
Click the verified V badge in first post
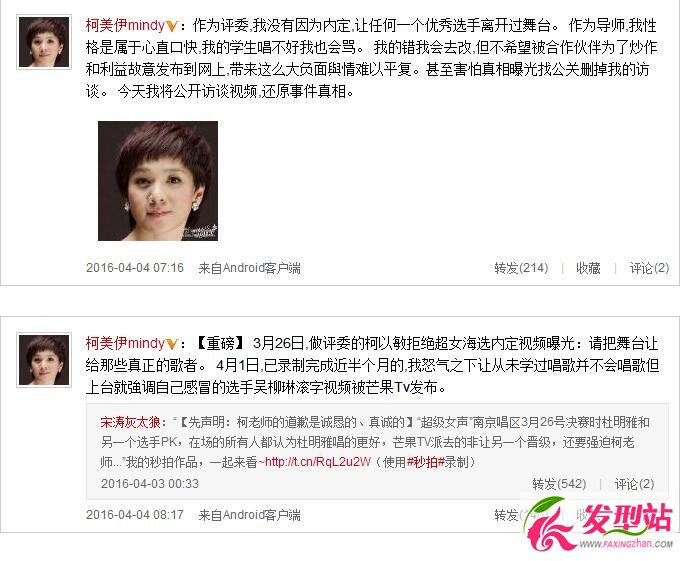(172, 27)
